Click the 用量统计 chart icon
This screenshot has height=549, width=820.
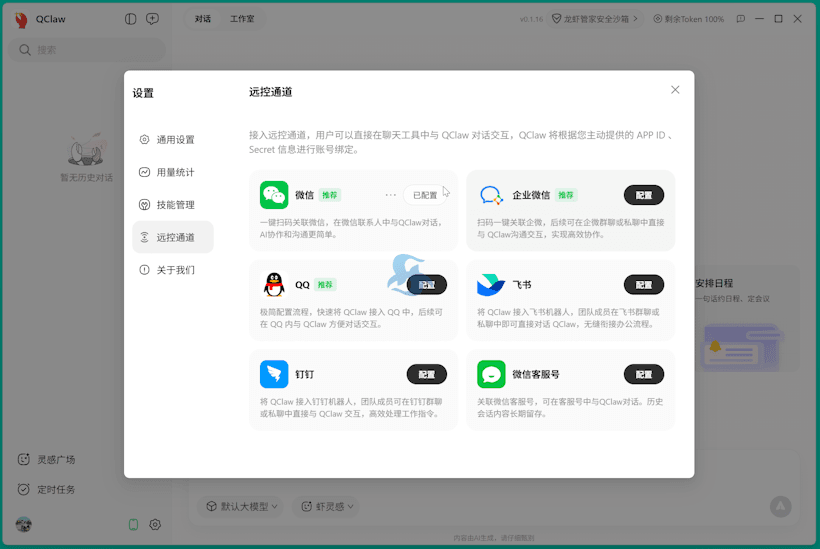[x=144, y=172]
